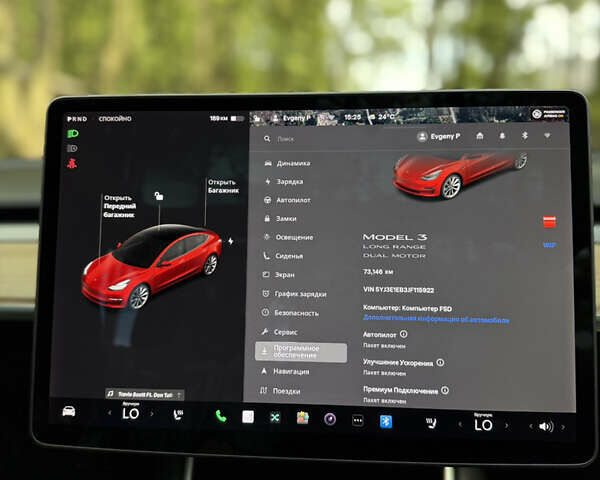Tap the HomeLink house icon in header
The image size is (600, 480).
[480, 136]
